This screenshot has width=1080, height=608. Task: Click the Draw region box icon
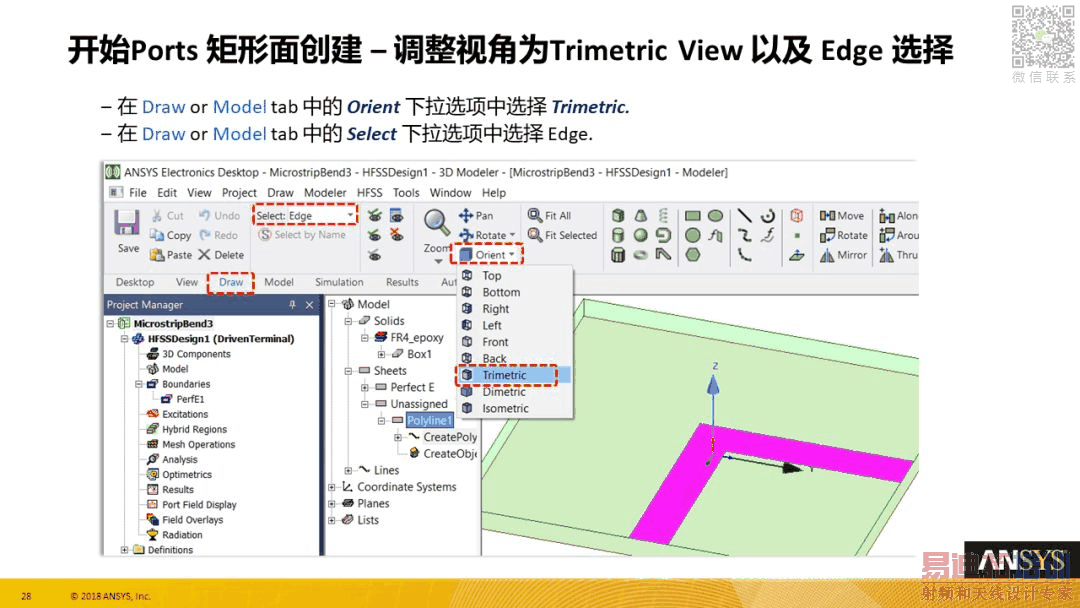coord(797,216)
